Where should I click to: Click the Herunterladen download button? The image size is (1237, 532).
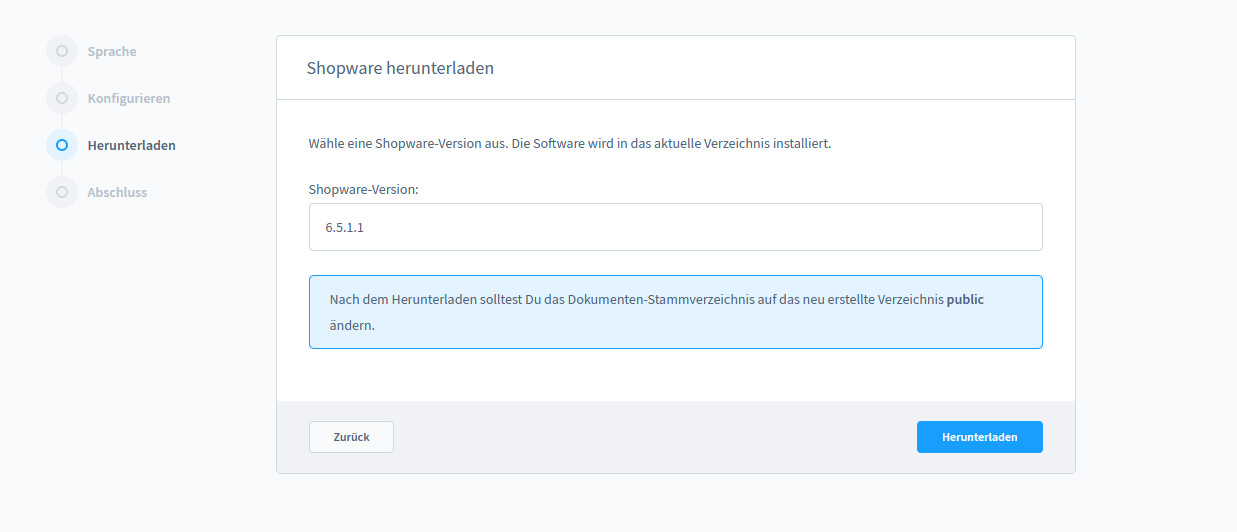click(979, 437)
